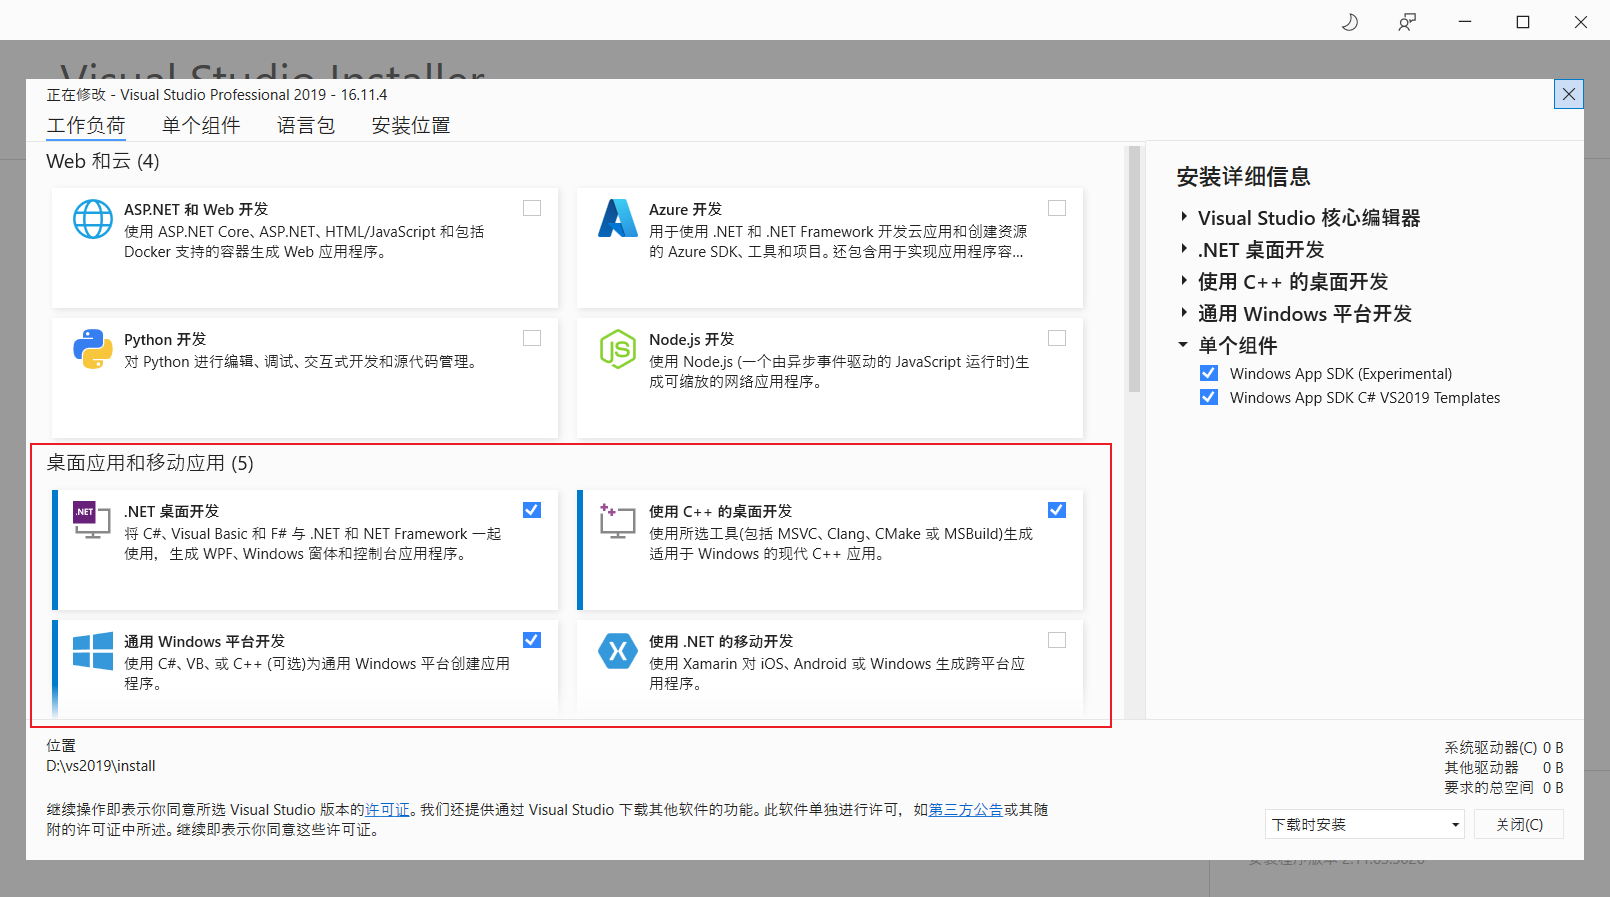
Task: Expand the .NET 桌面开发 details node
Action: point(1184,249)
